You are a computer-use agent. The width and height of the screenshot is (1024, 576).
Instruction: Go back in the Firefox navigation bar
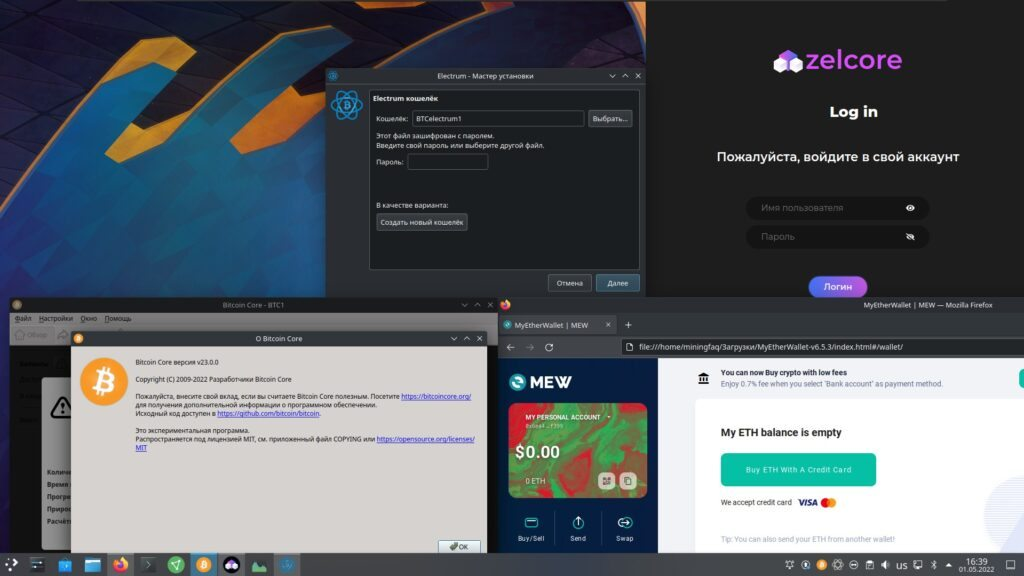[511, 347]
